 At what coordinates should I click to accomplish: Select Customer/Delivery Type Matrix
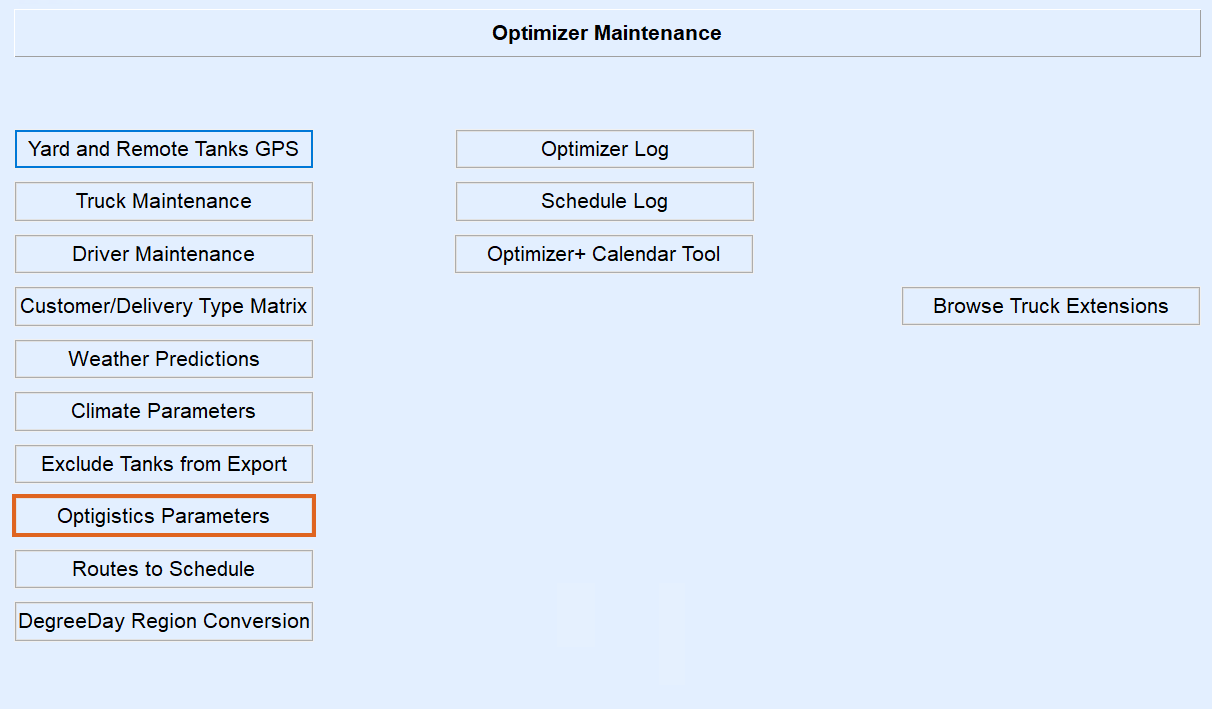(x=164, y=306)
